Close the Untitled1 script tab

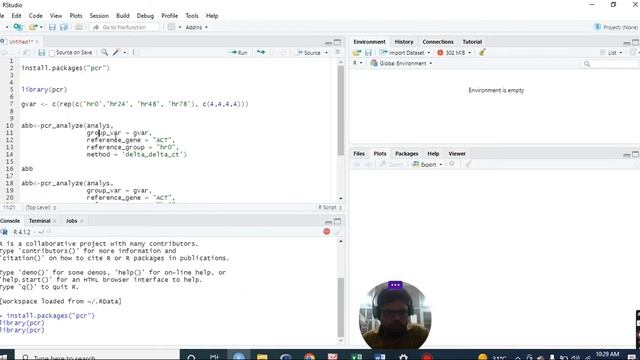(37, 42)
